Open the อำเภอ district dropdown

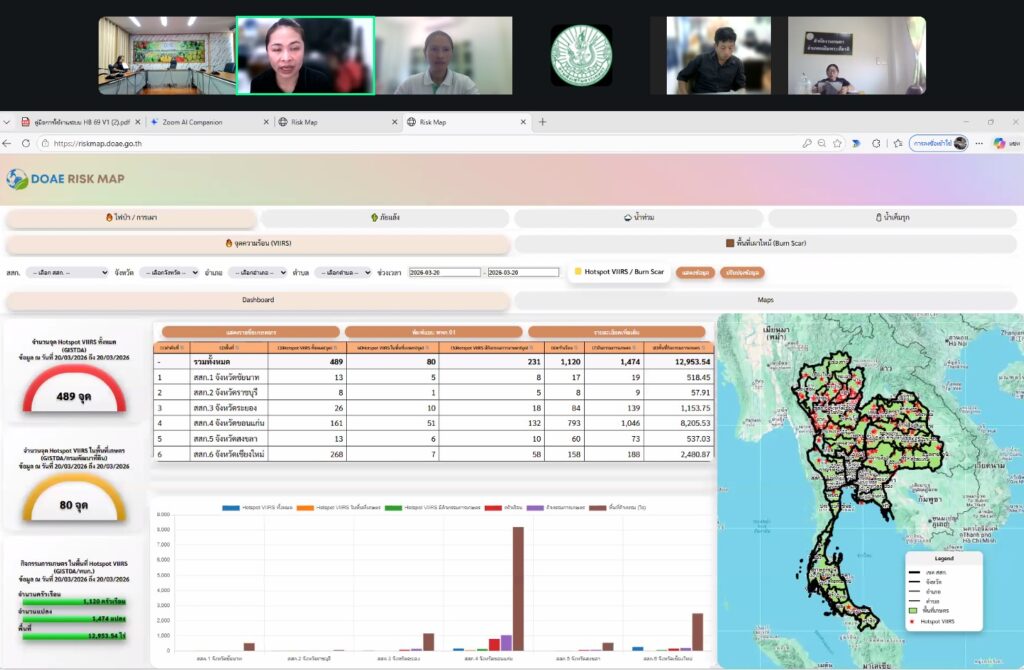tap(256, 272)
